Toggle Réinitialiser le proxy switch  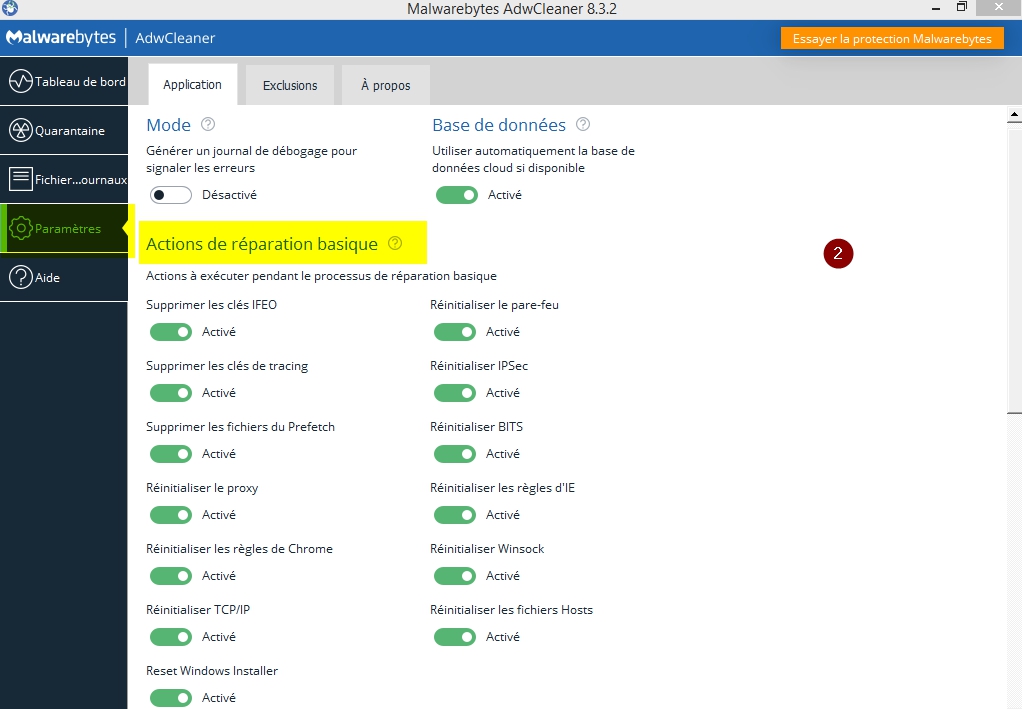(x=171, y=515)
